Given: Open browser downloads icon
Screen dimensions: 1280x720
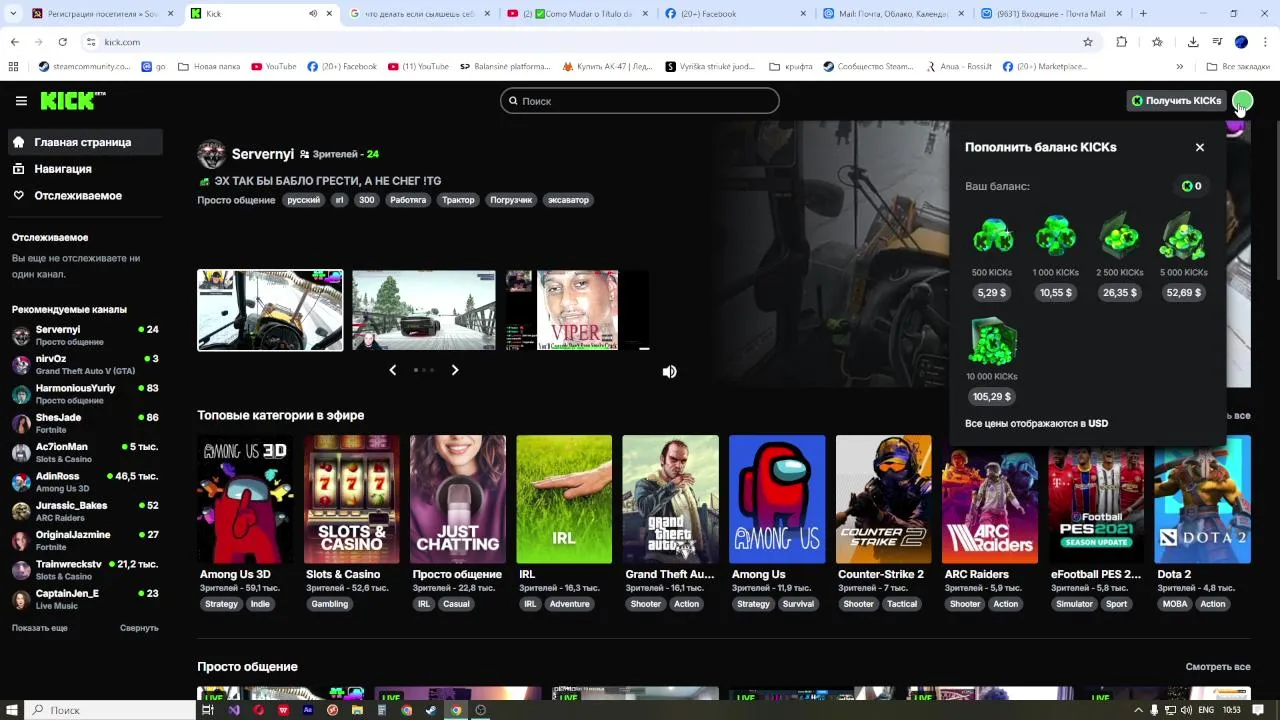Looking at the screenshot, I should point(1193,42).
